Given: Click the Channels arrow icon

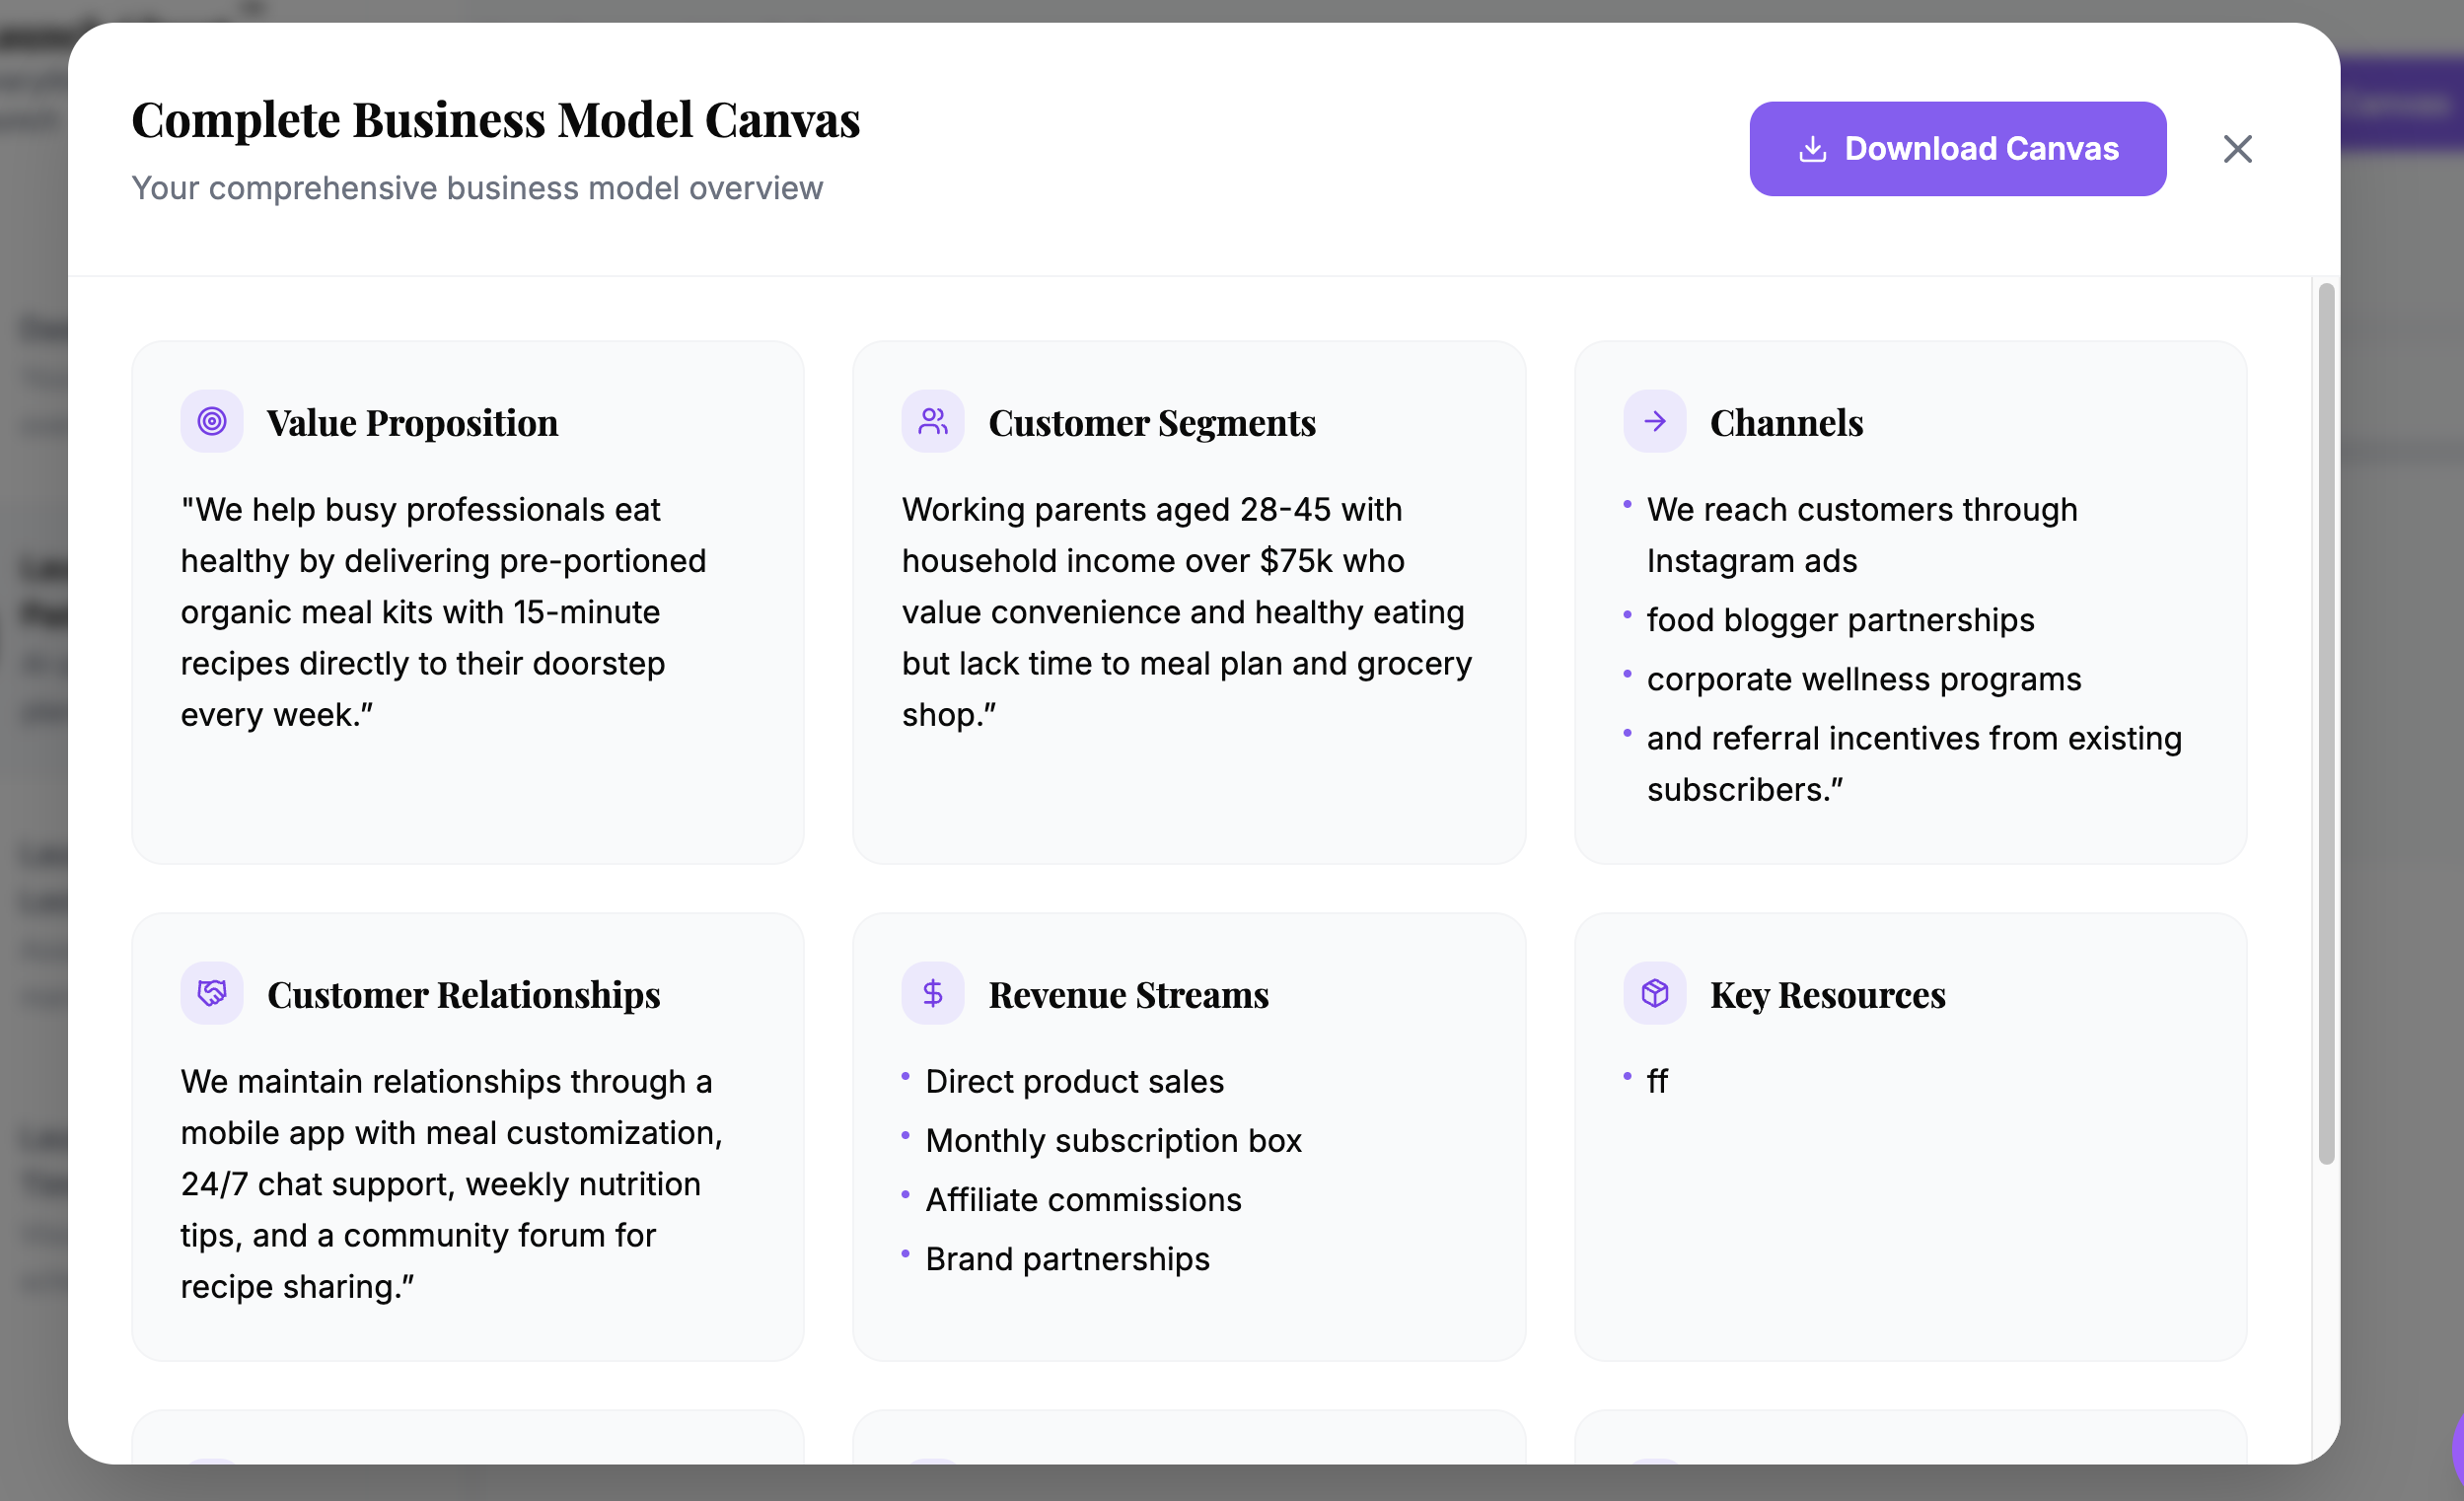Looking at the screenshot, I should coord(1654,421).
